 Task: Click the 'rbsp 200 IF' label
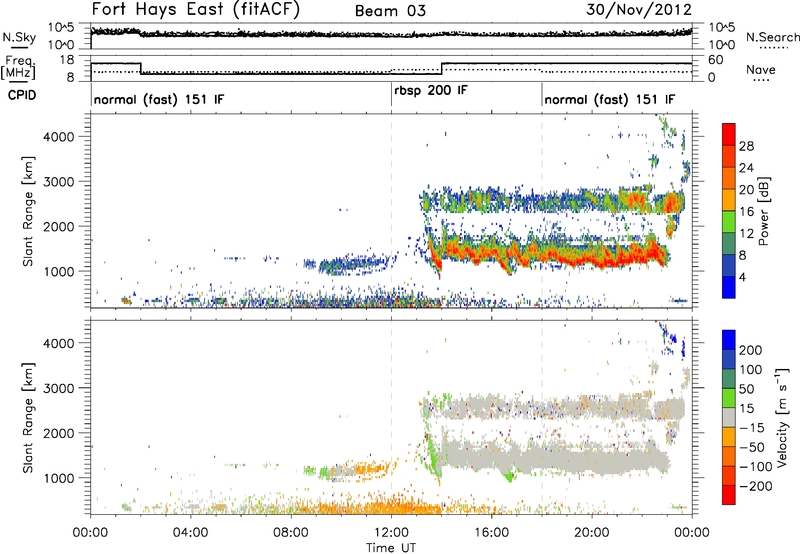(x=431, y=91)
